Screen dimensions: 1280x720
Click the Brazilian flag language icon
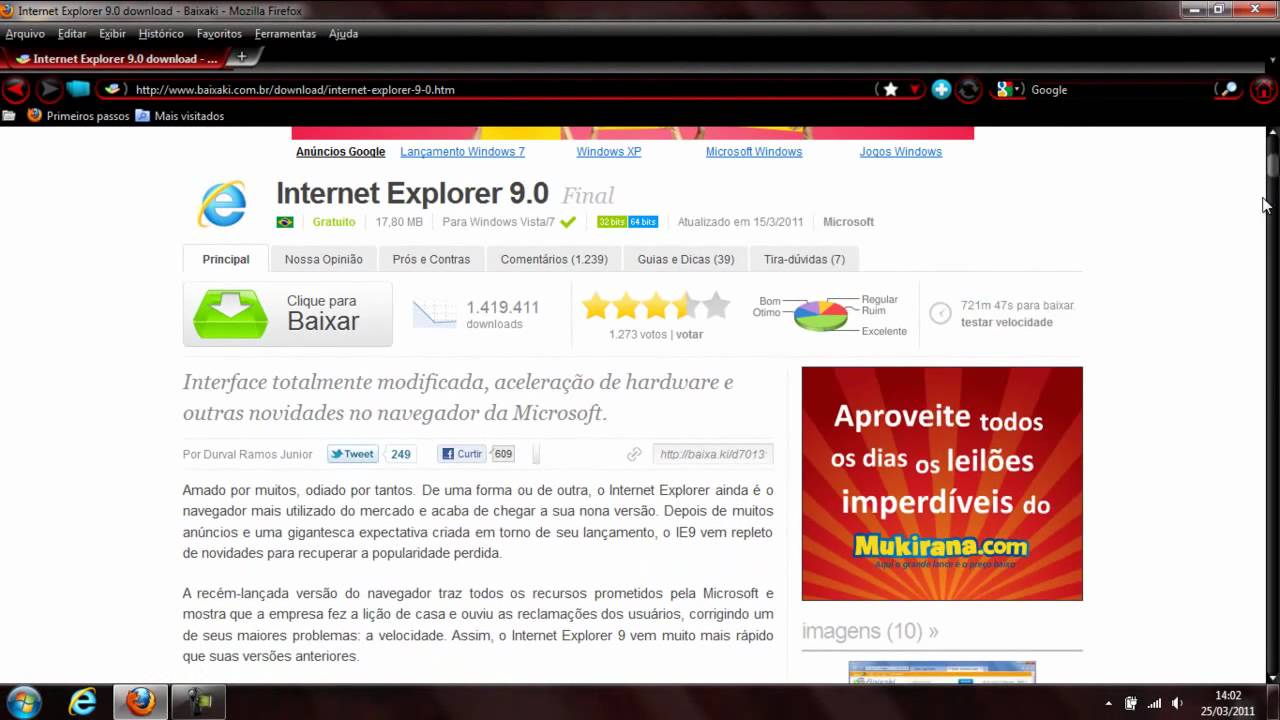[285, 222]
